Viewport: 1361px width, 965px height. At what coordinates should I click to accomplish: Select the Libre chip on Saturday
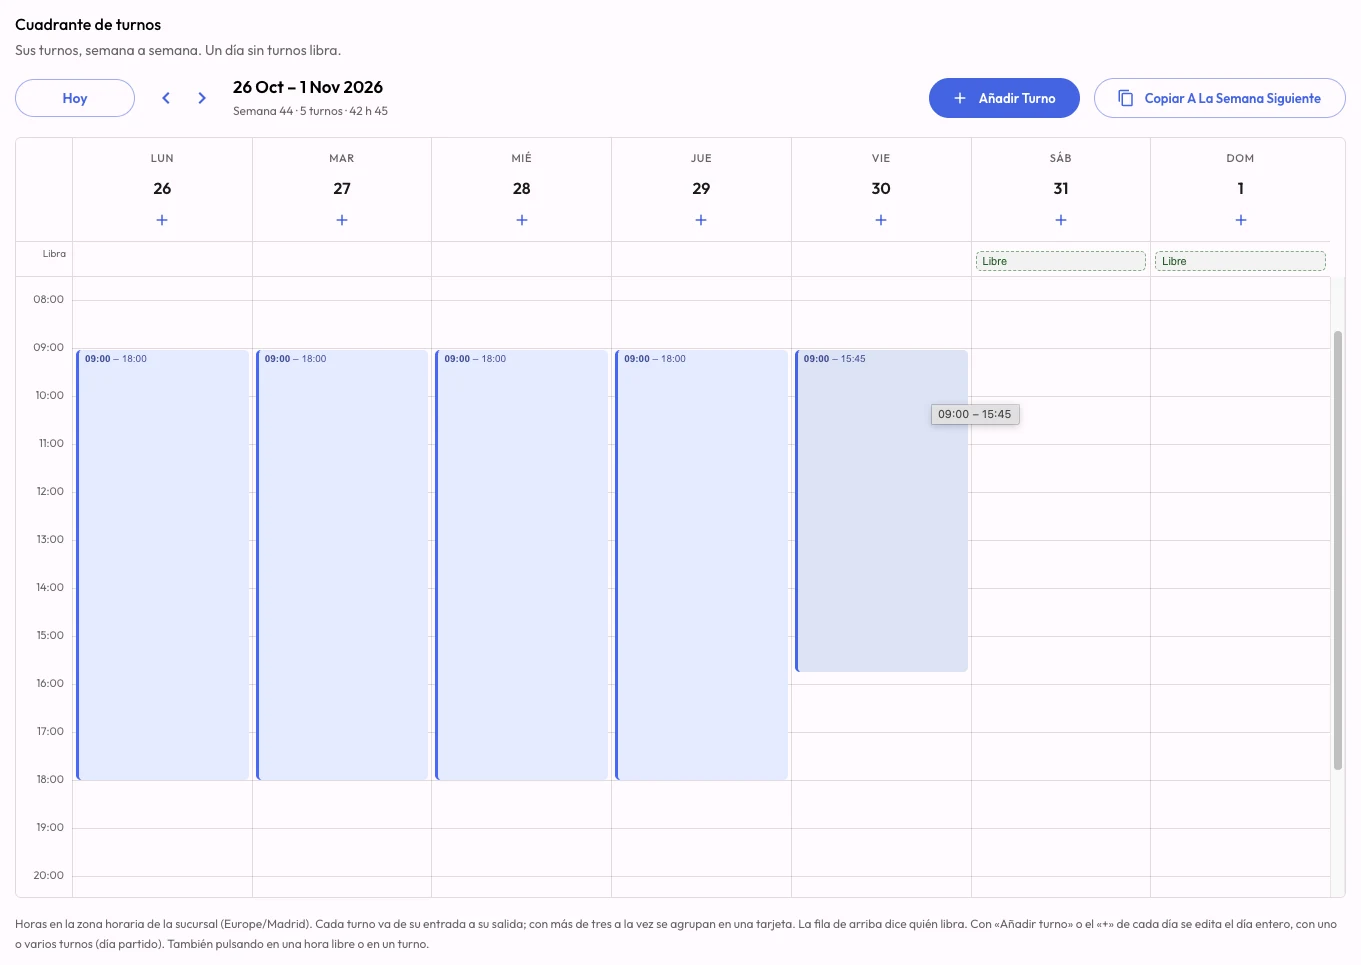pos(1061,261)
